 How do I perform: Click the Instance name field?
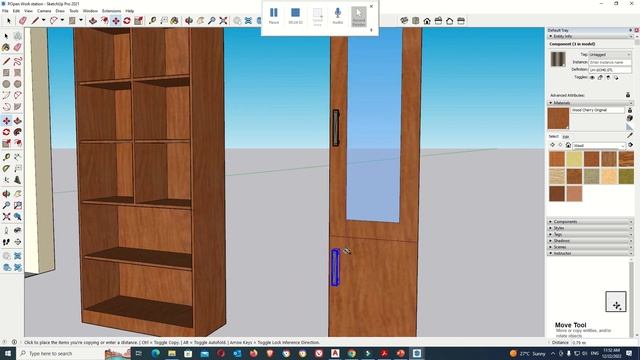pyautogui.click(x=610, y=62)
